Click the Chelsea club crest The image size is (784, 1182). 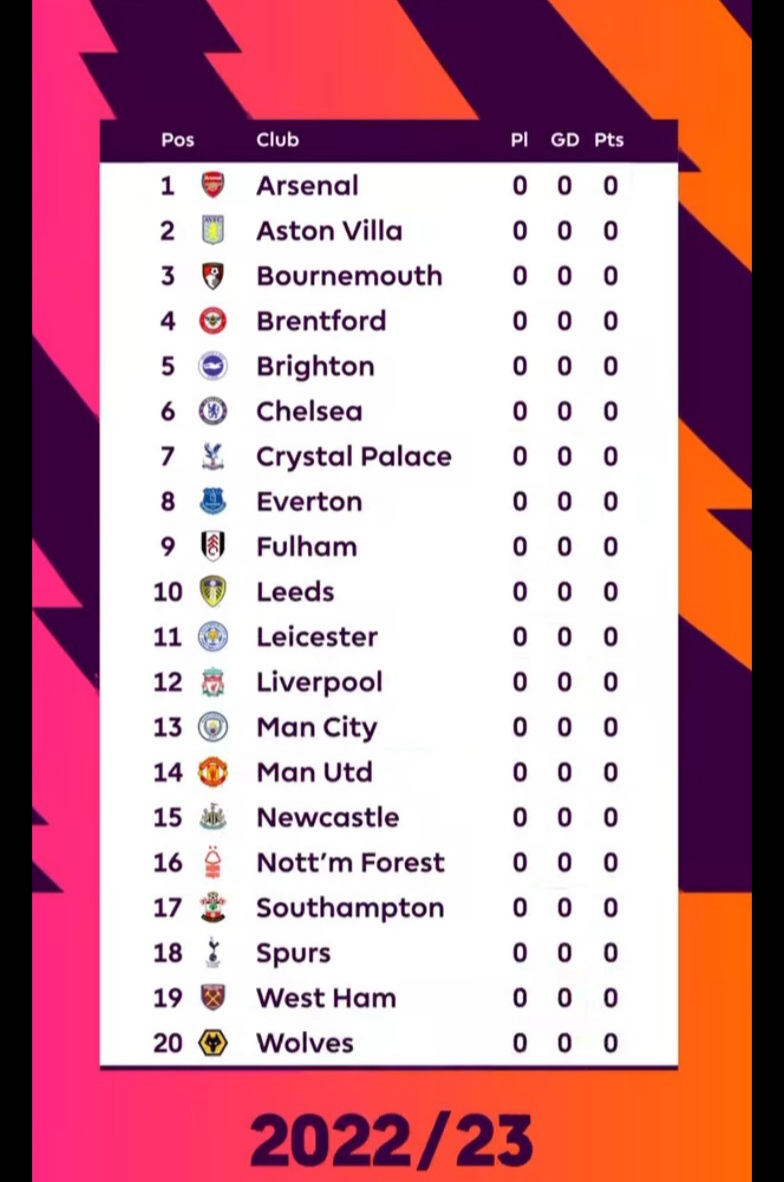tap(213, 411)
